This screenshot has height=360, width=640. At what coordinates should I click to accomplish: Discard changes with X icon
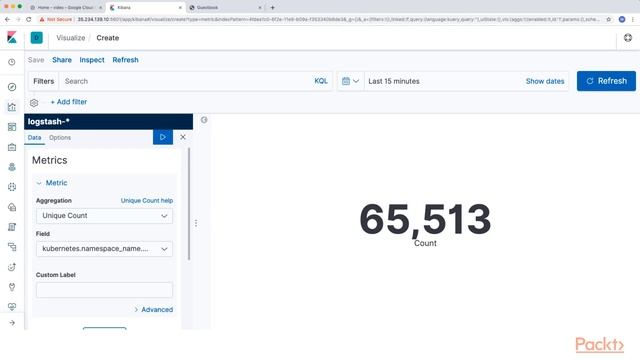pyautogui.click(x=183, y=137)
